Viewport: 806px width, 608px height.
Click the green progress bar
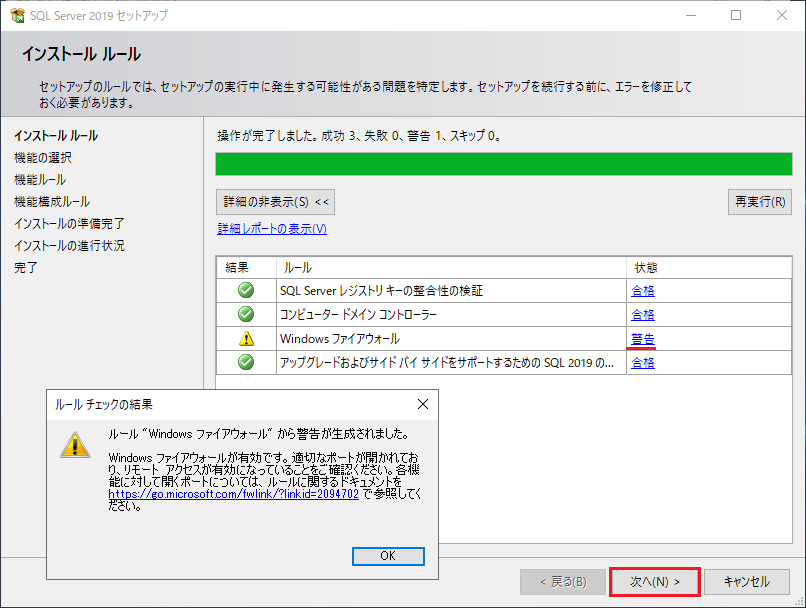click(x=504, y=165)
